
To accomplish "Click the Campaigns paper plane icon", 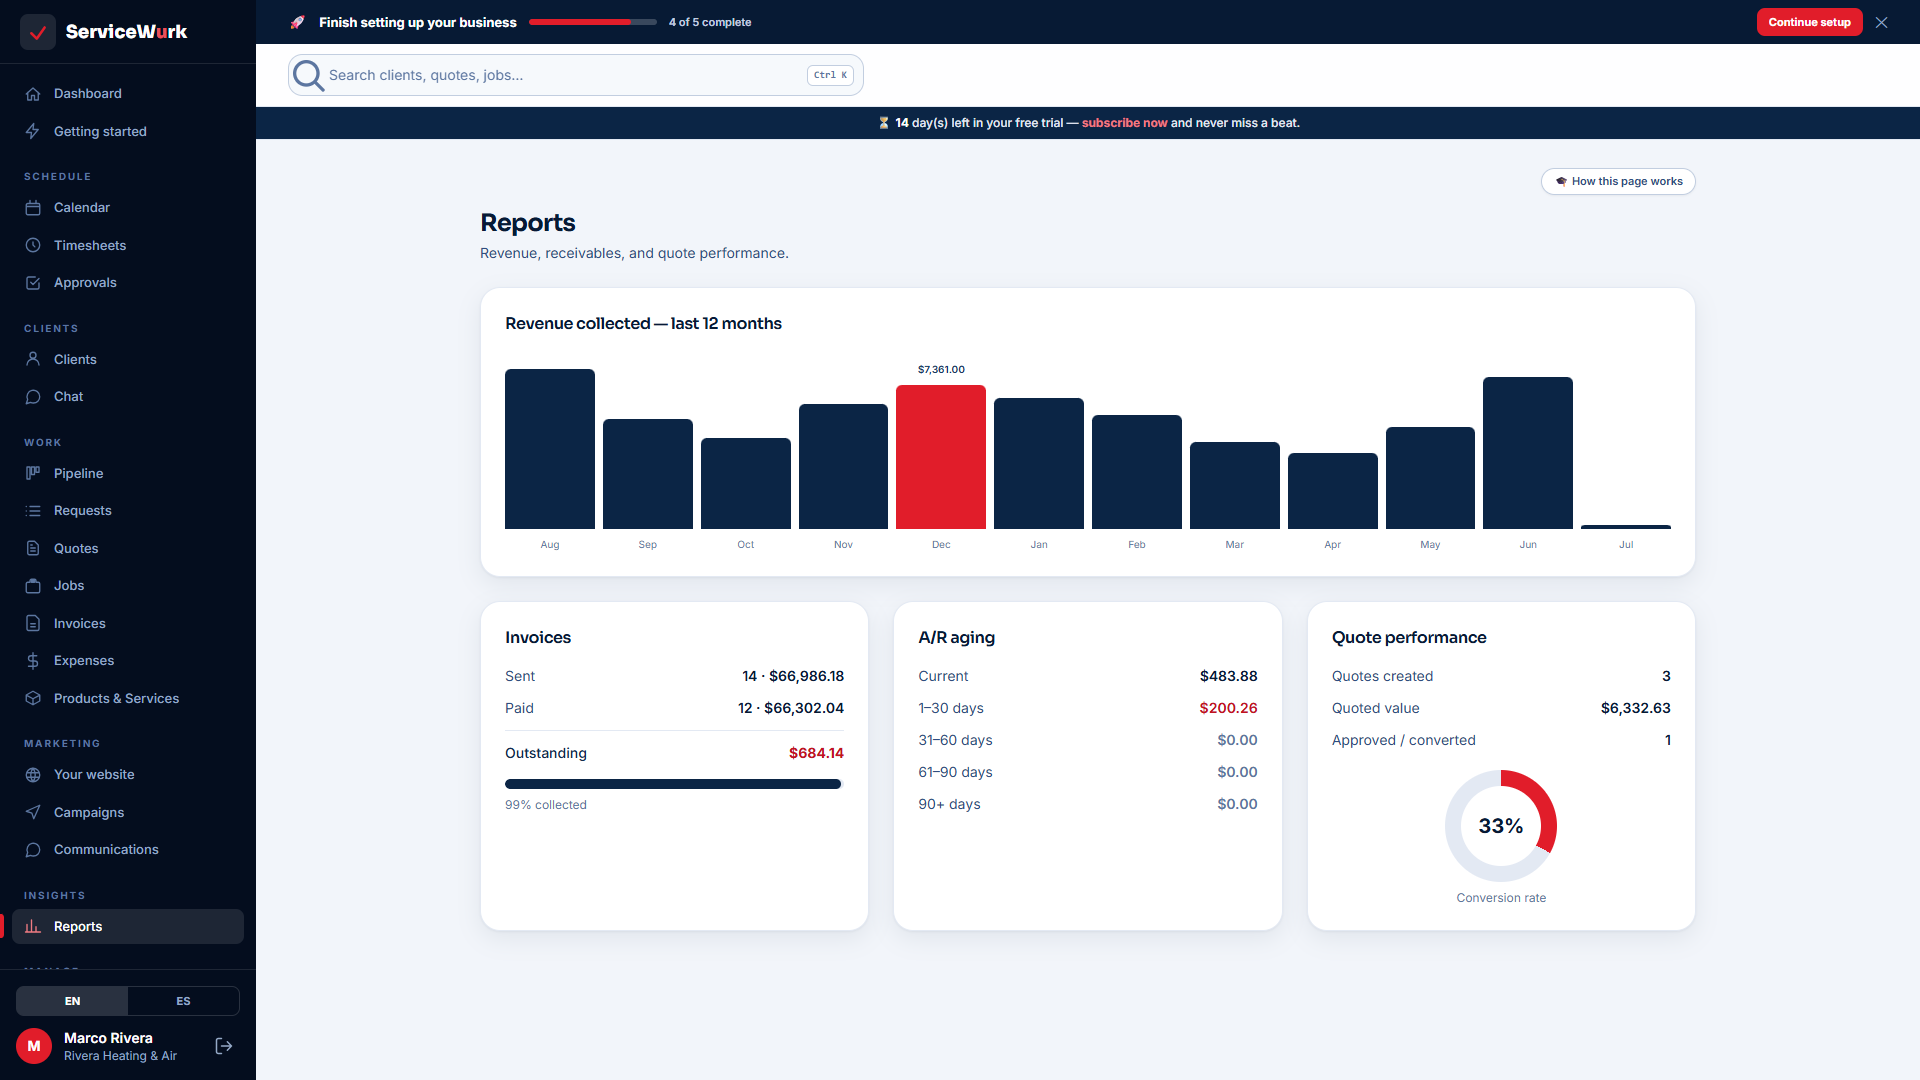I will tap(33, 812).
